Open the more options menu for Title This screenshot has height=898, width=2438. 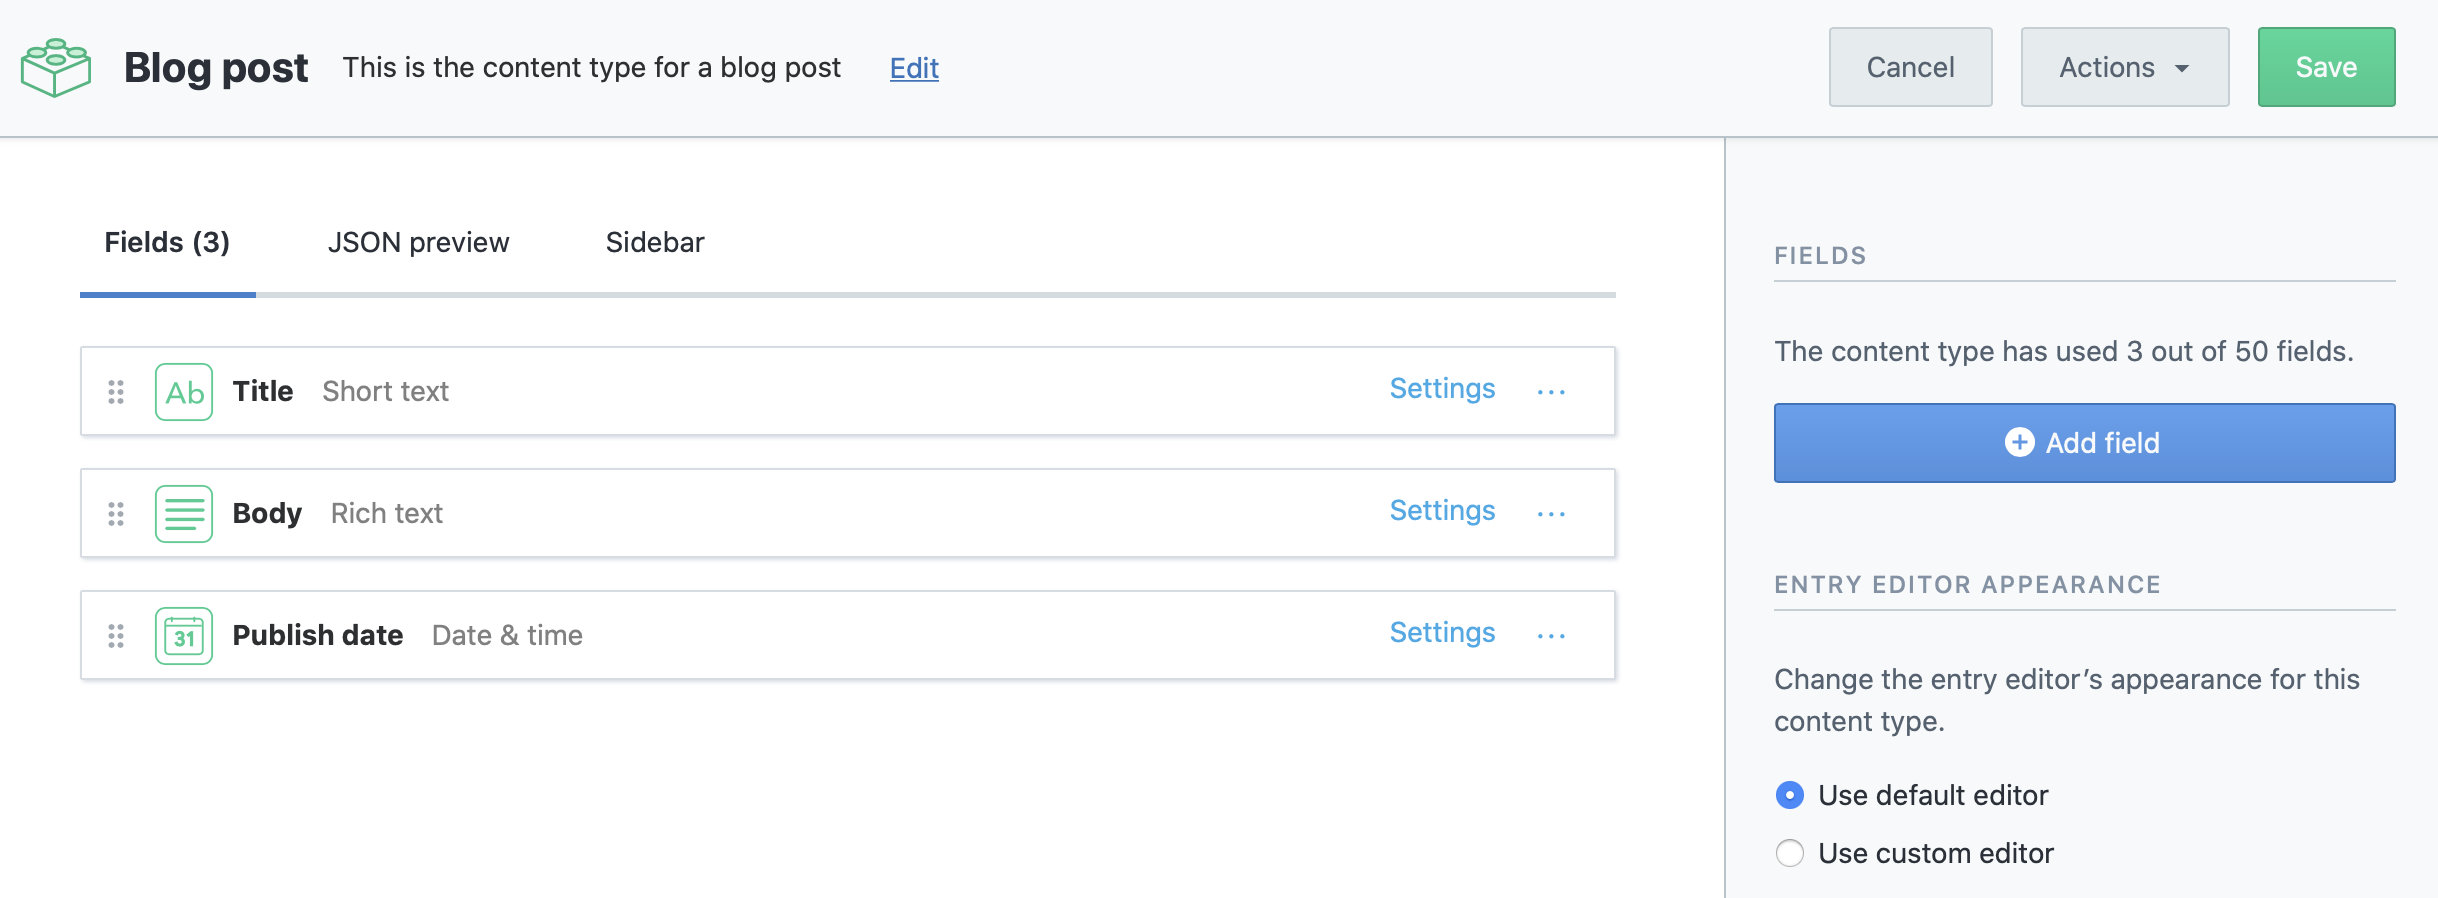[1551, 392]
